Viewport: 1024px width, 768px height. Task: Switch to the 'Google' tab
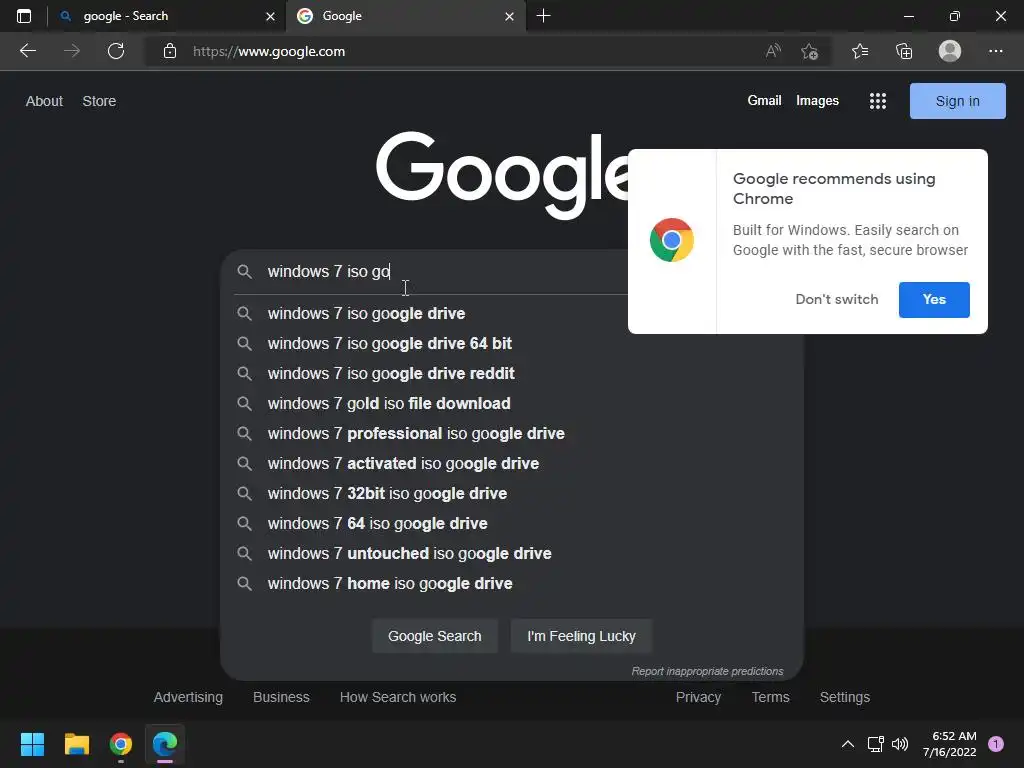[405, 16]
